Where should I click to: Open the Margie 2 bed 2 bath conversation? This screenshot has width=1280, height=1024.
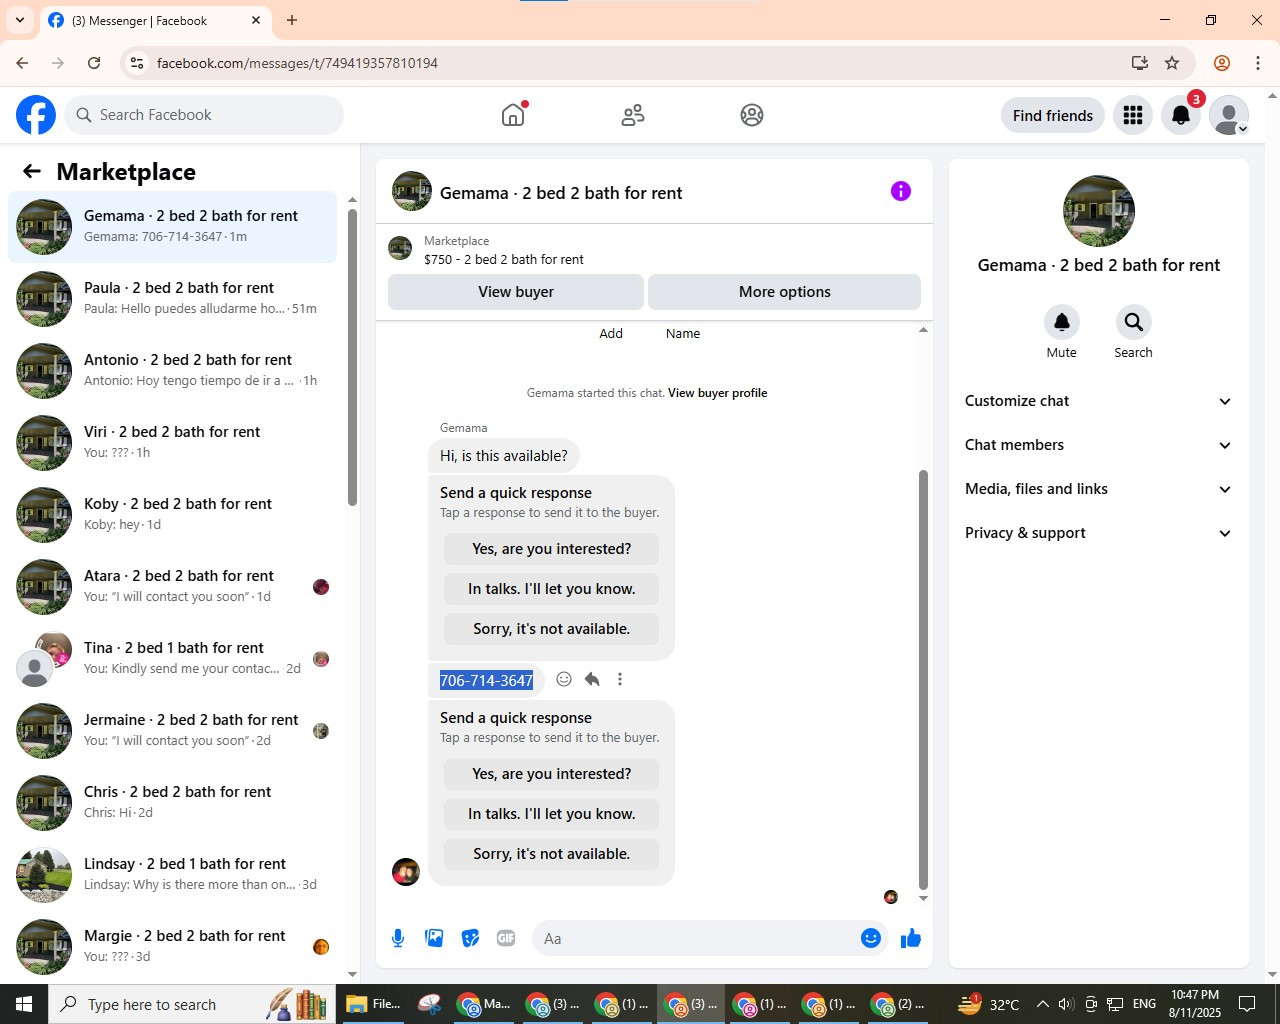point(173,946)
